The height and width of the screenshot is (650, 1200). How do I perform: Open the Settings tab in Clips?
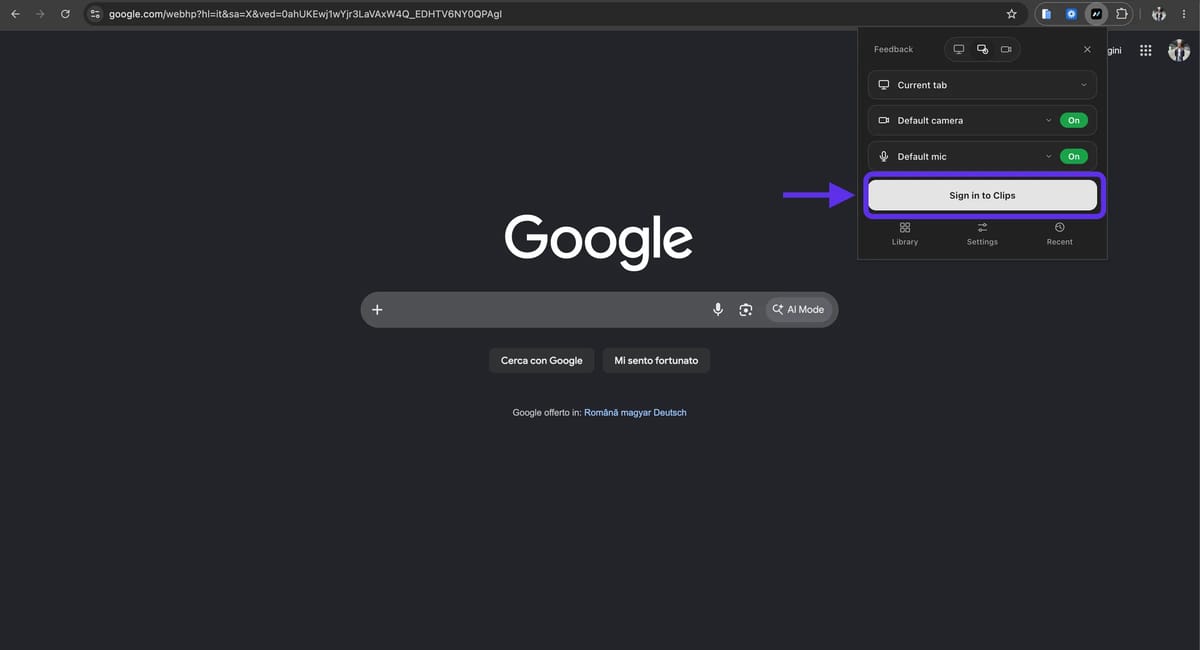pyautogui.click(x=982, y=234)
